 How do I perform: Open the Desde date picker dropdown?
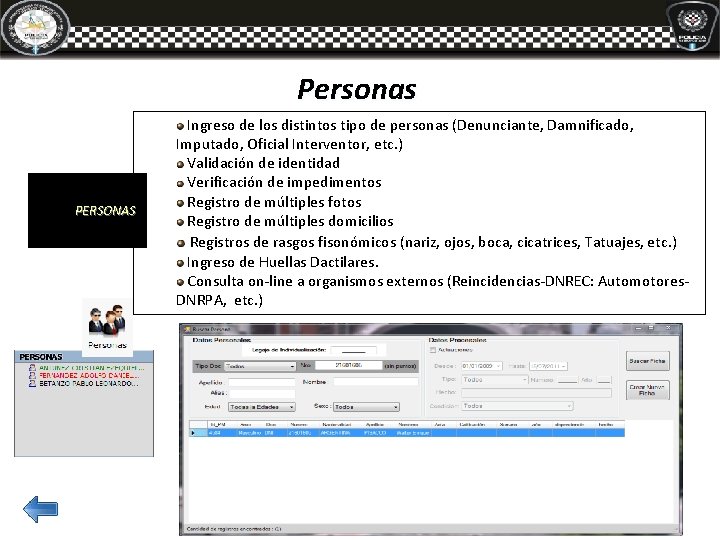pyautogui.click(x=498, y=366)
